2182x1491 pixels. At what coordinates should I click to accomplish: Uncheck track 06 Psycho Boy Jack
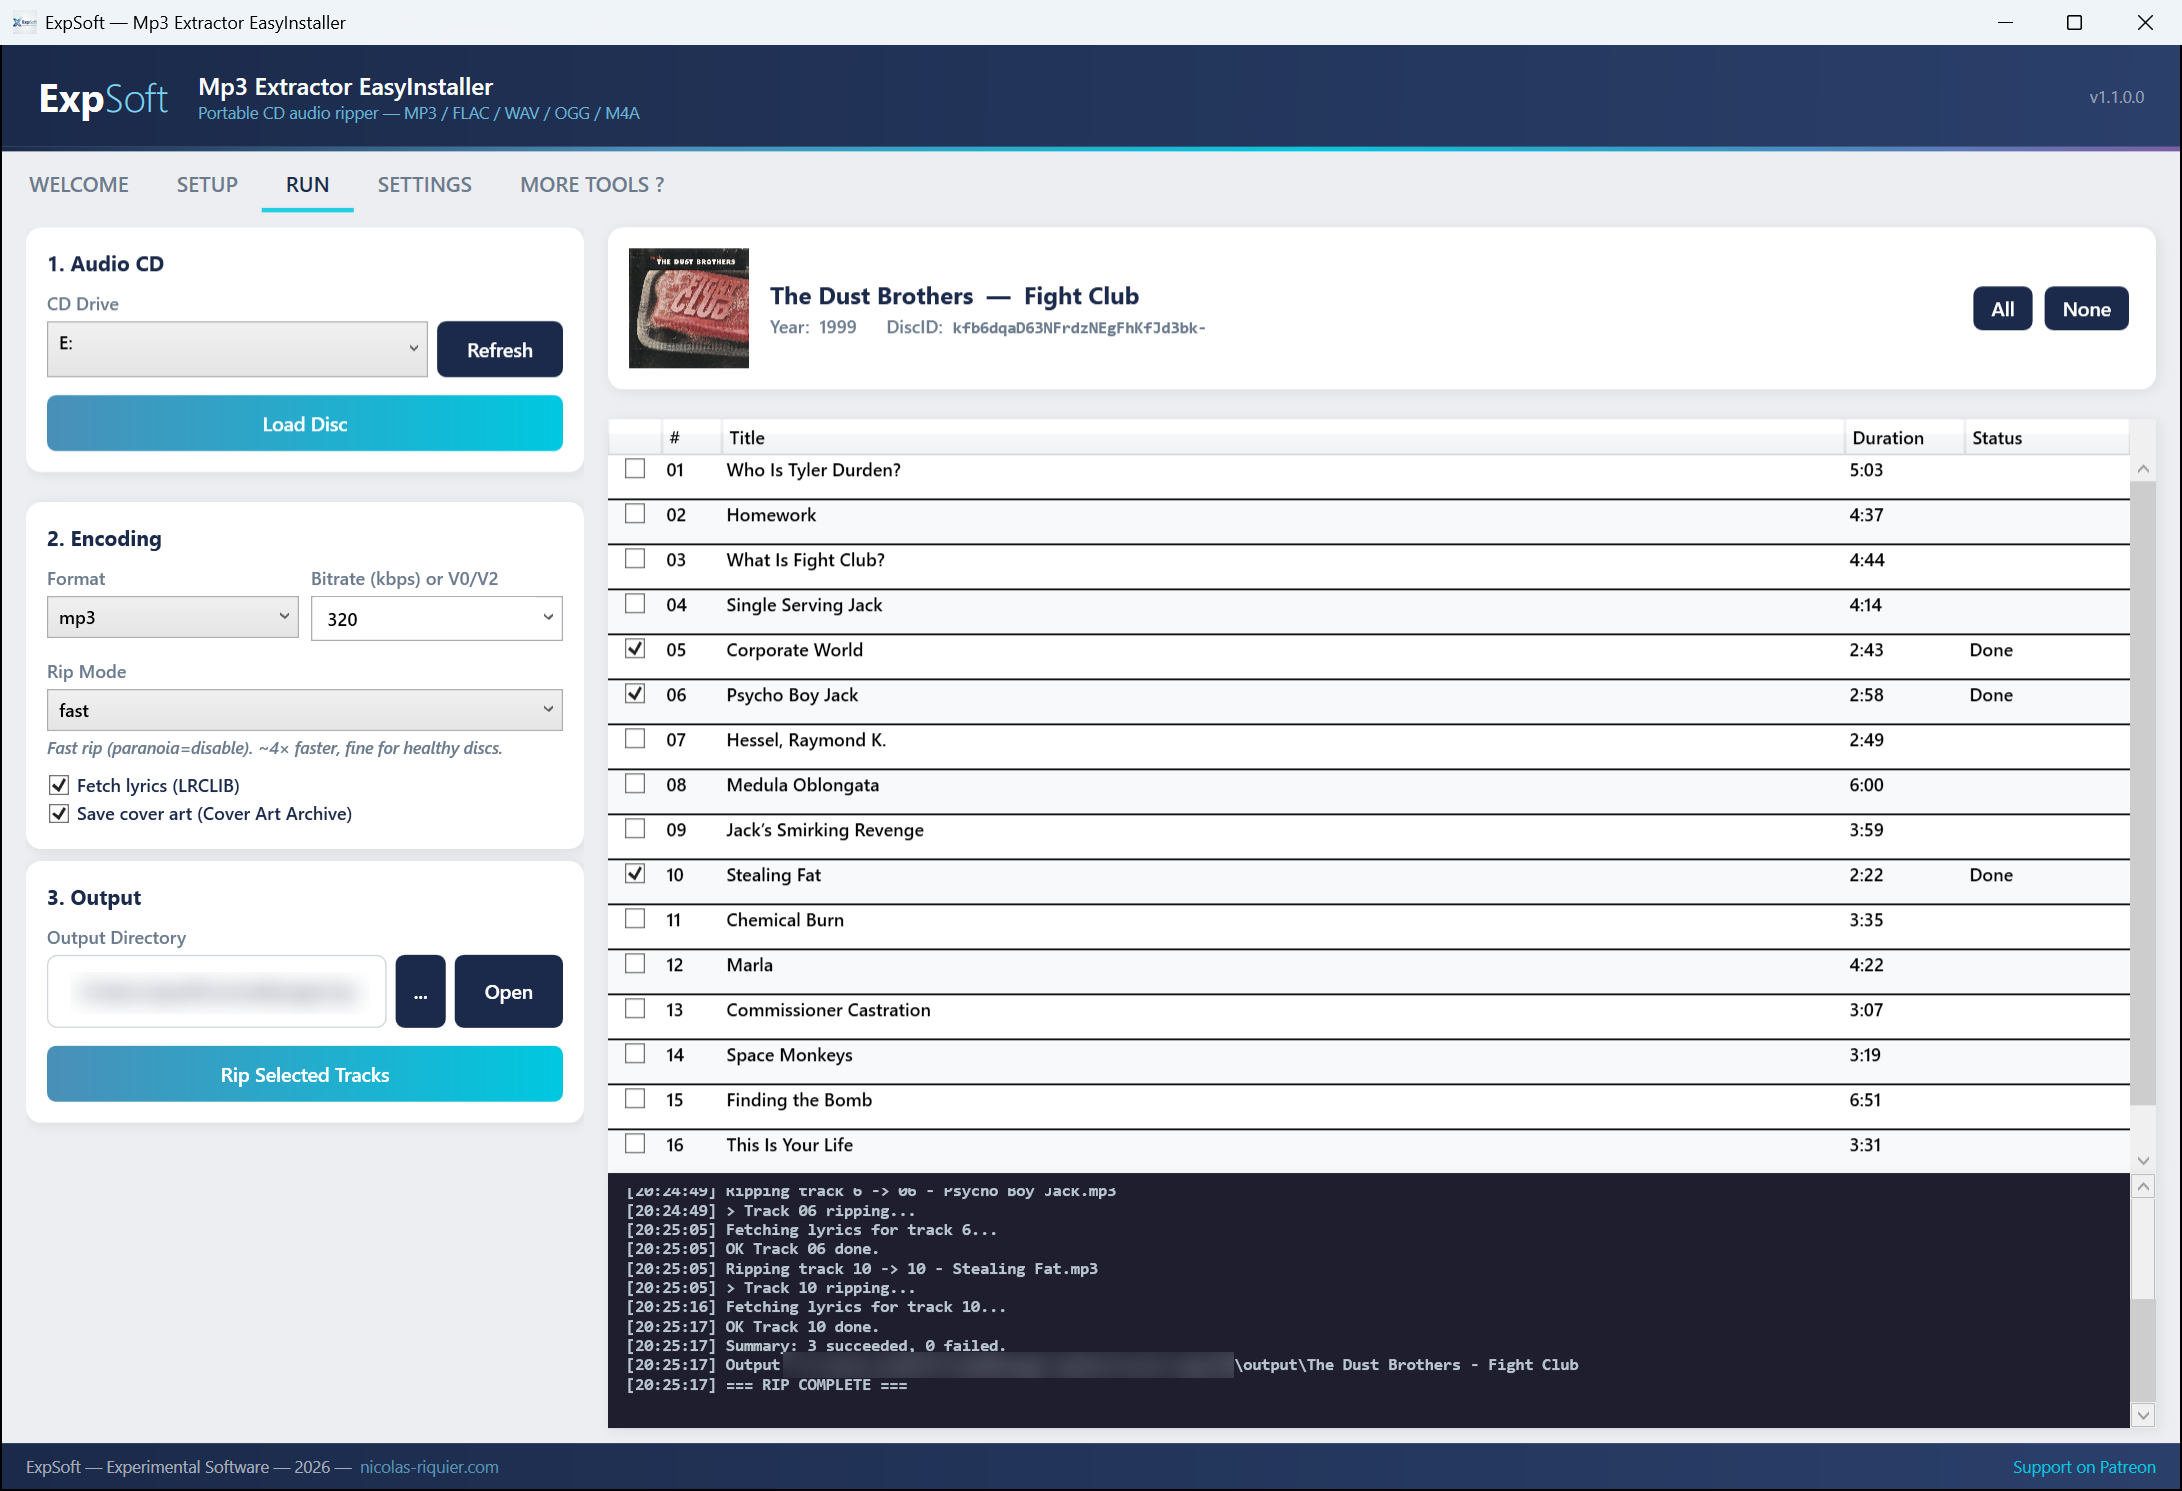click(x=635, y=693)
